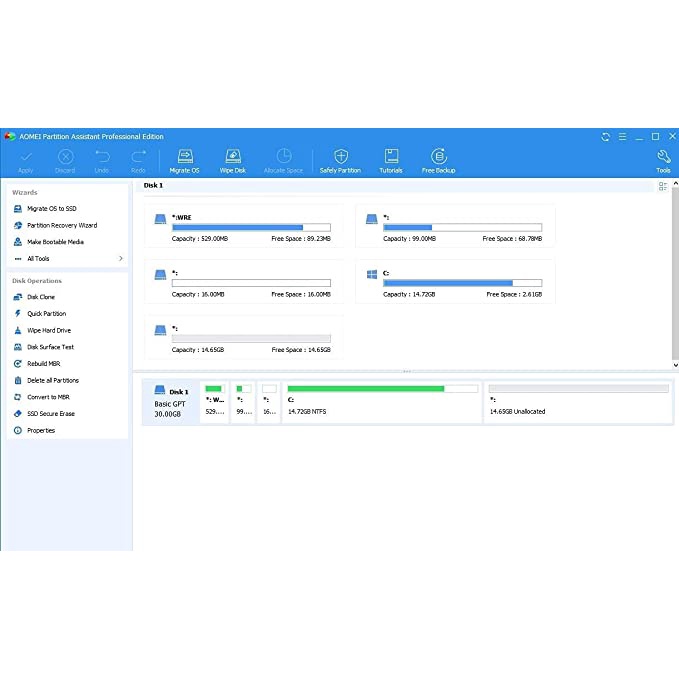Expand the All Tools submenu arrow
The image size is (679, 679).
[121, 259]
